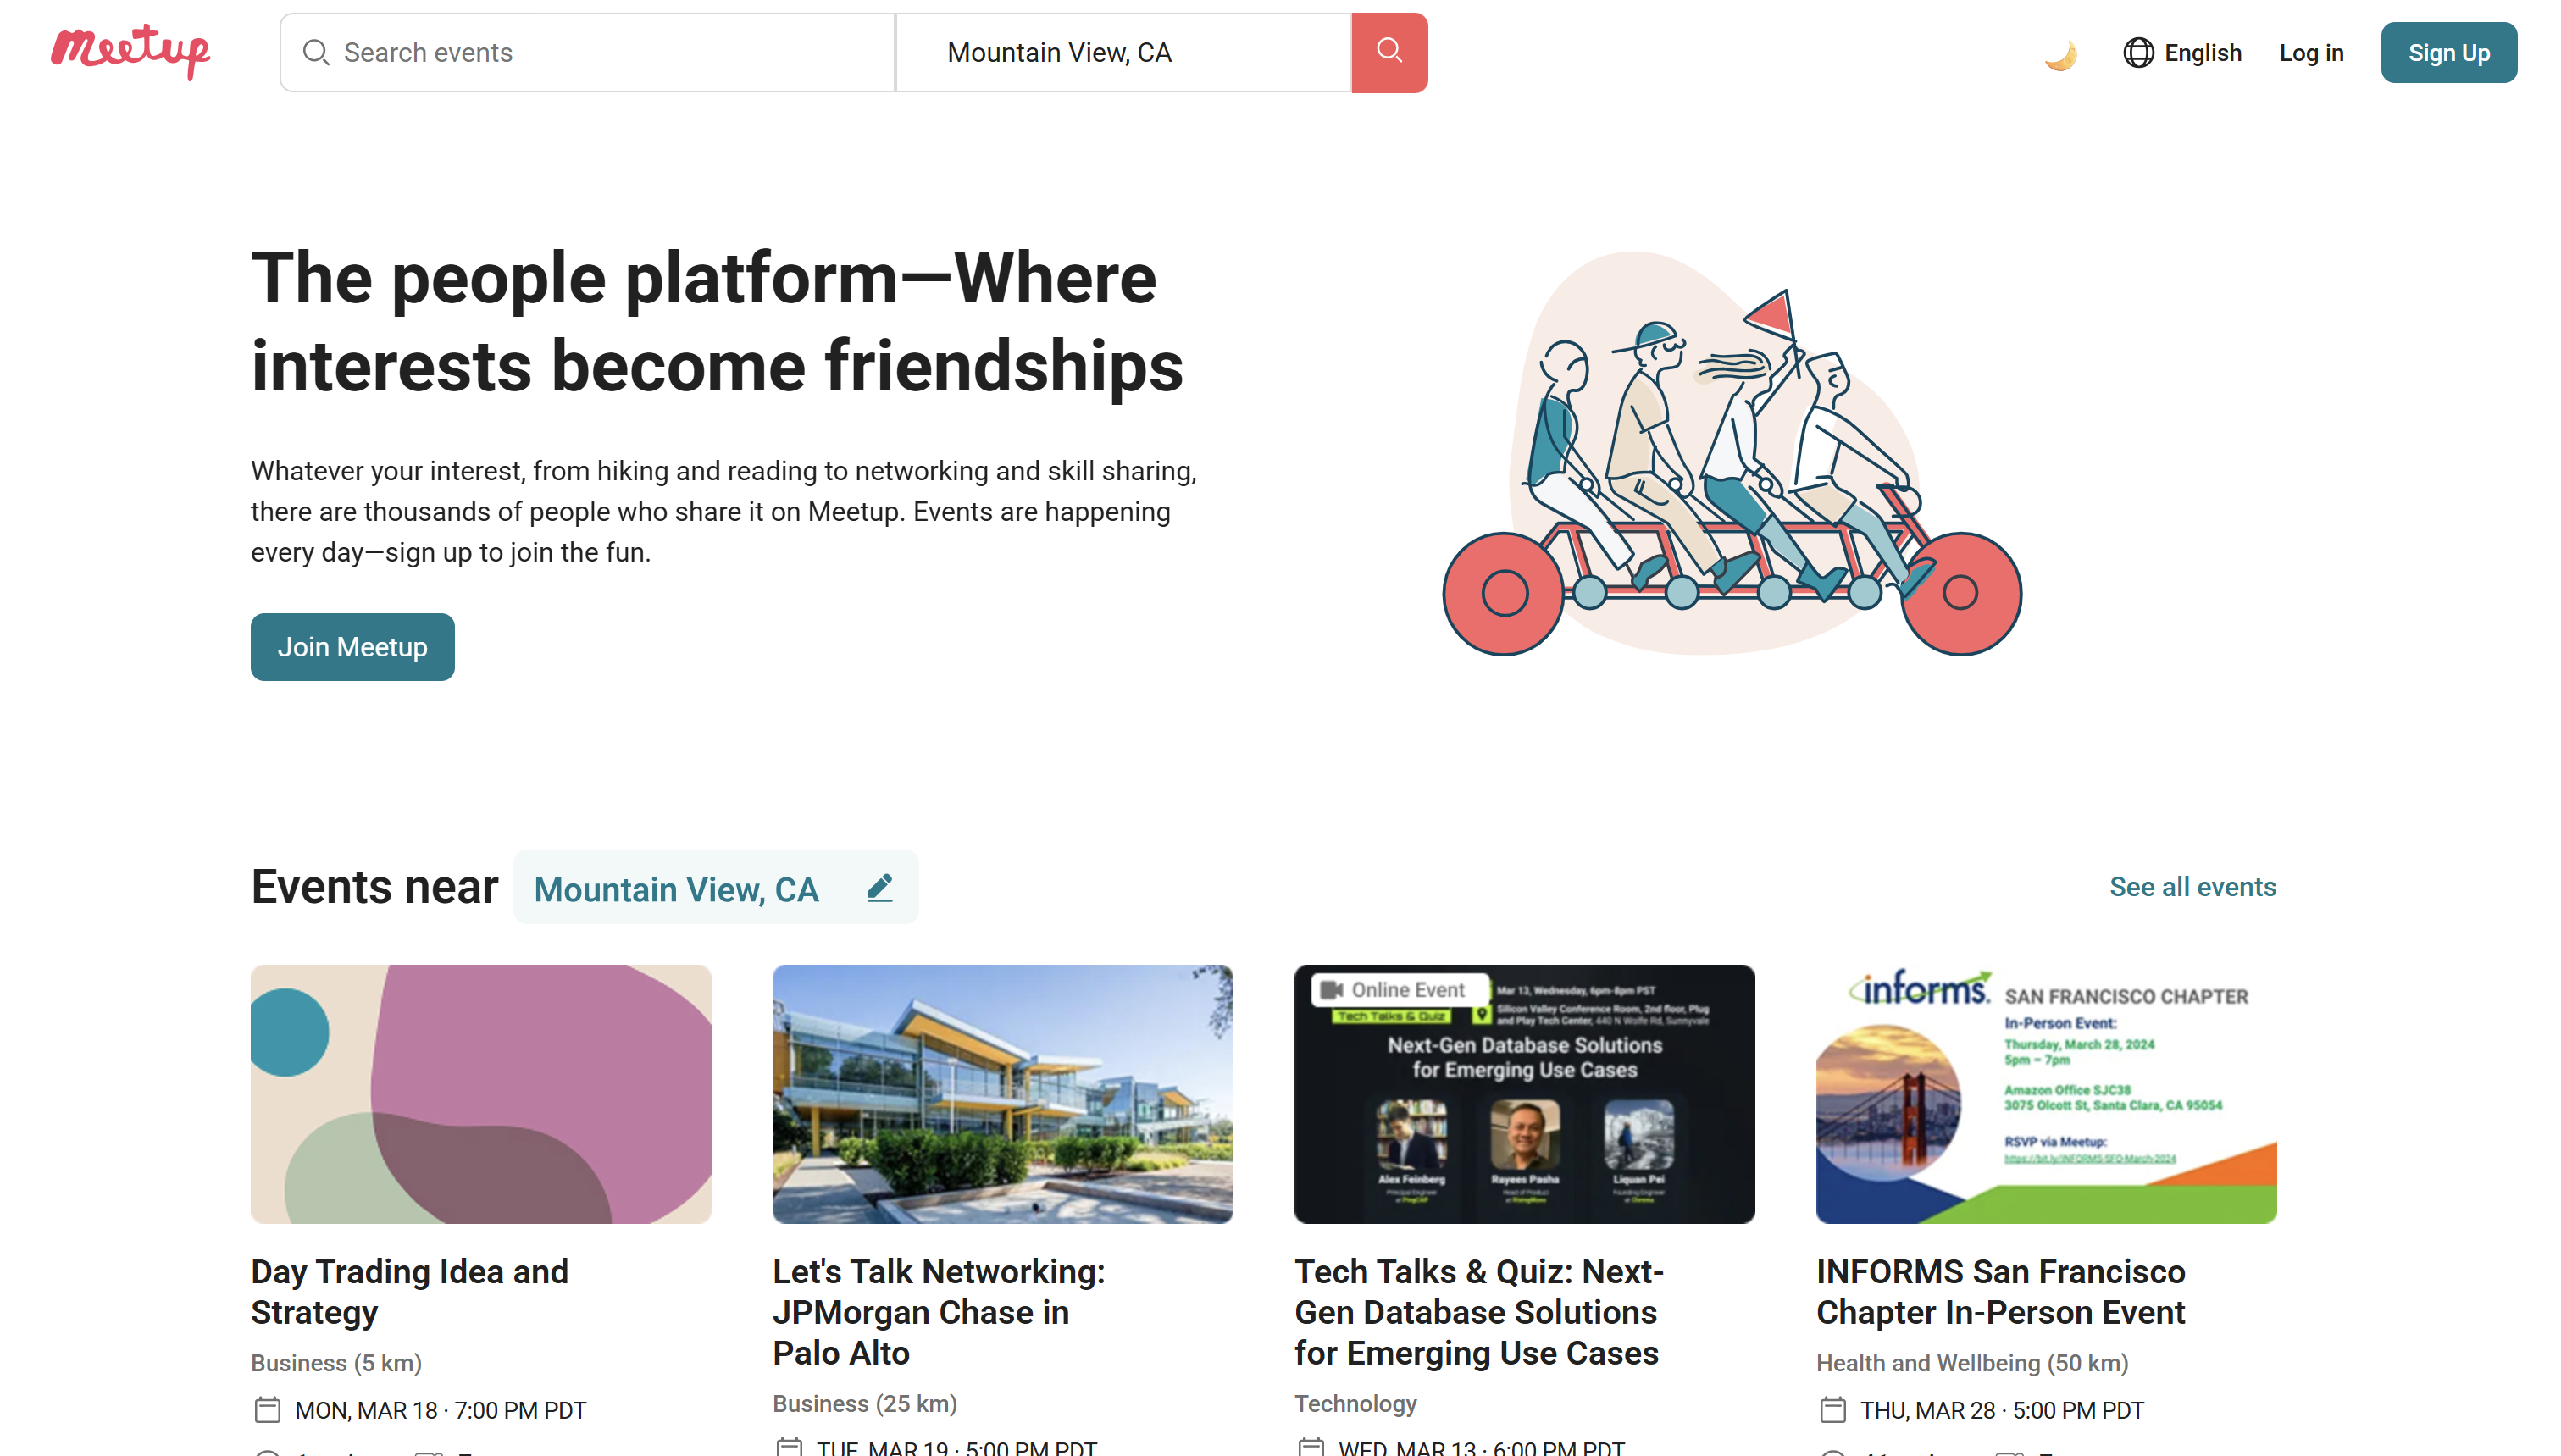
Task: Open the Next-Gen Database Solutions thumbnail
Action: coord(1525,1094)
